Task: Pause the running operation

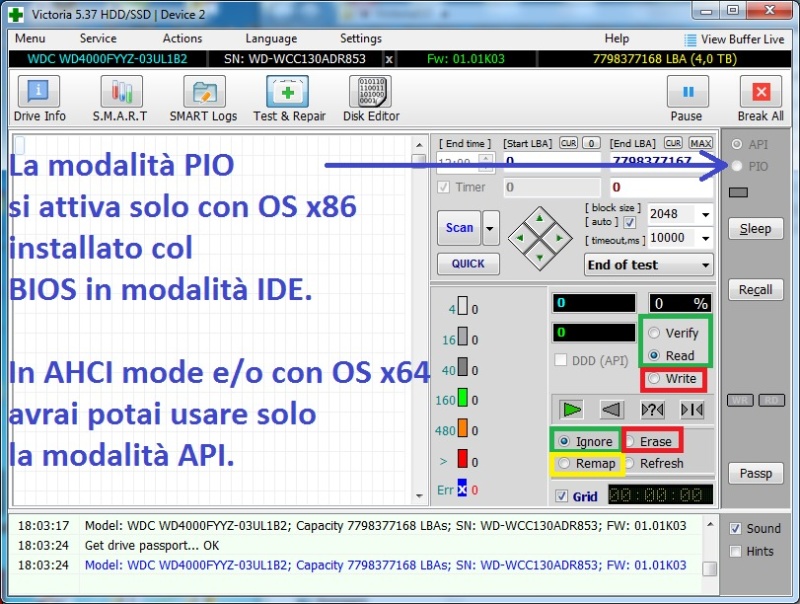Action: [x=687, y=99]
